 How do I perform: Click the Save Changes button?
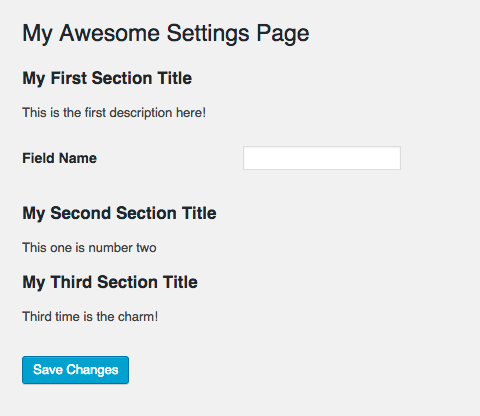75,370
